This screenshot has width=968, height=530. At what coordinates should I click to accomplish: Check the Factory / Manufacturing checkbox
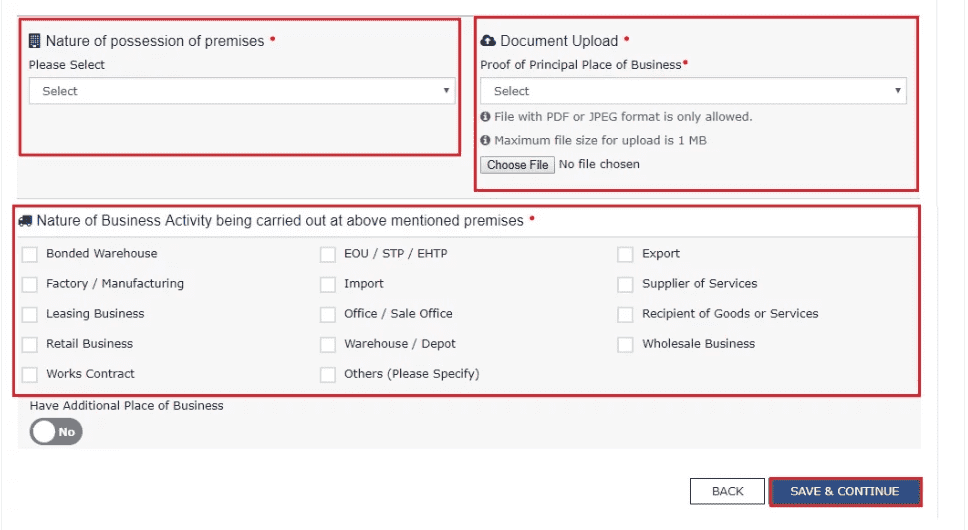30,284
